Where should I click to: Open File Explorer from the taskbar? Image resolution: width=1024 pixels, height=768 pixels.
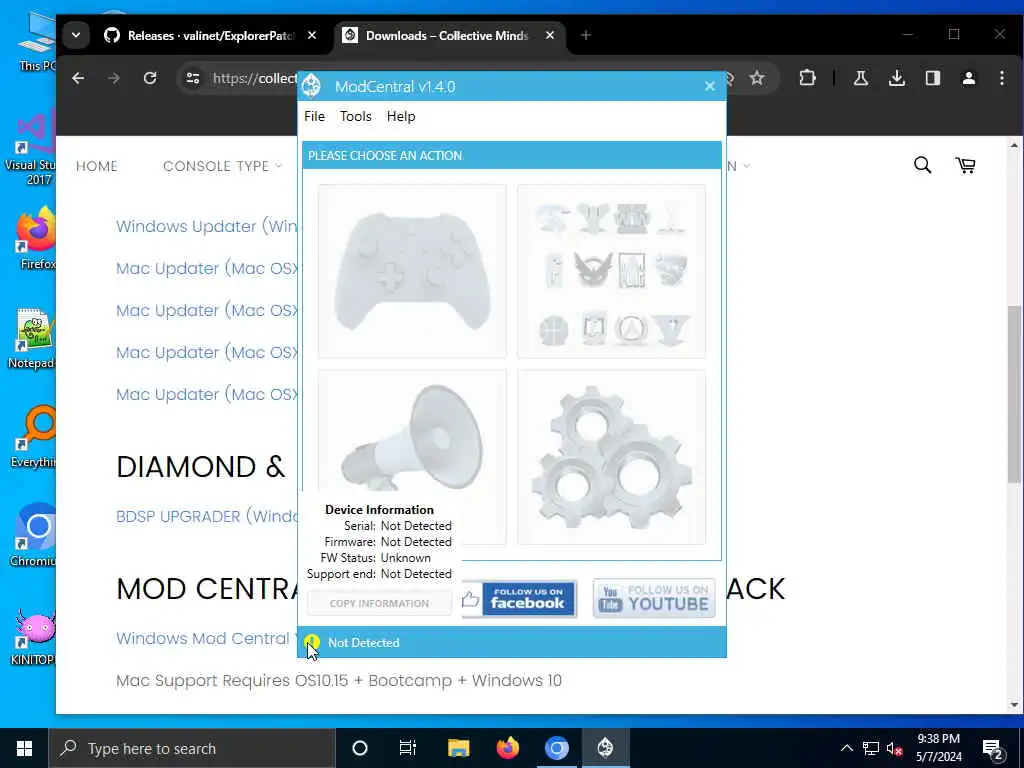click(458, 748)
